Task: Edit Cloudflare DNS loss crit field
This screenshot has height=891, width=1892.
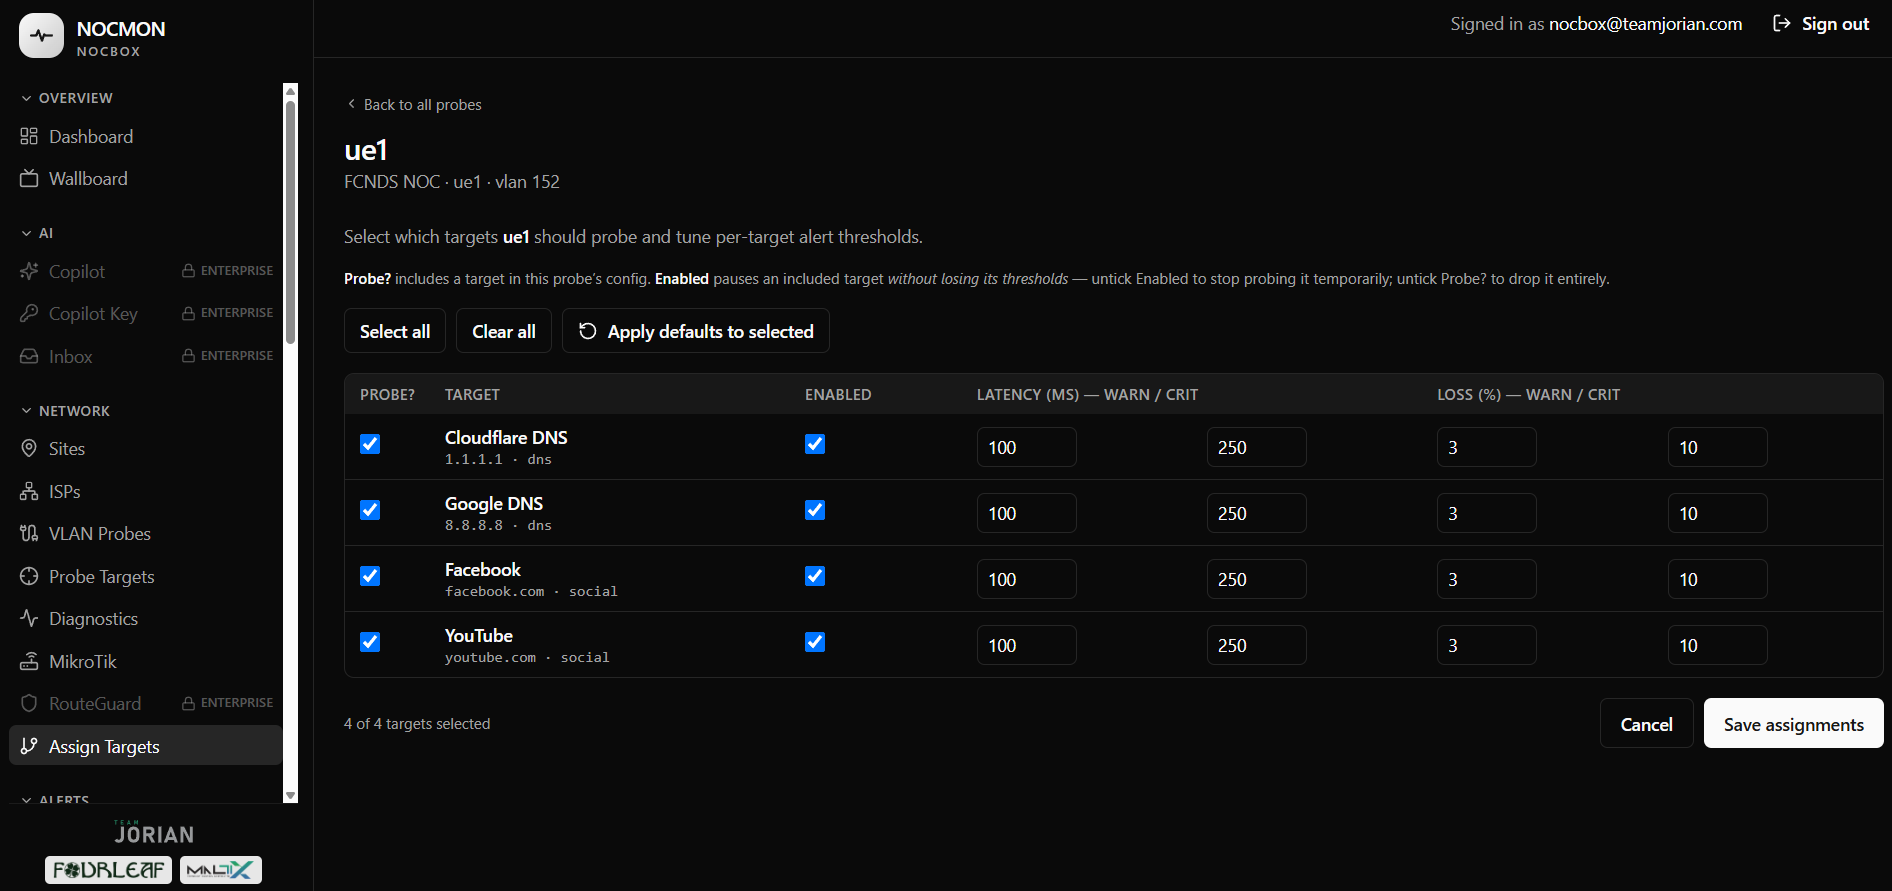Action: [1718, 447]
